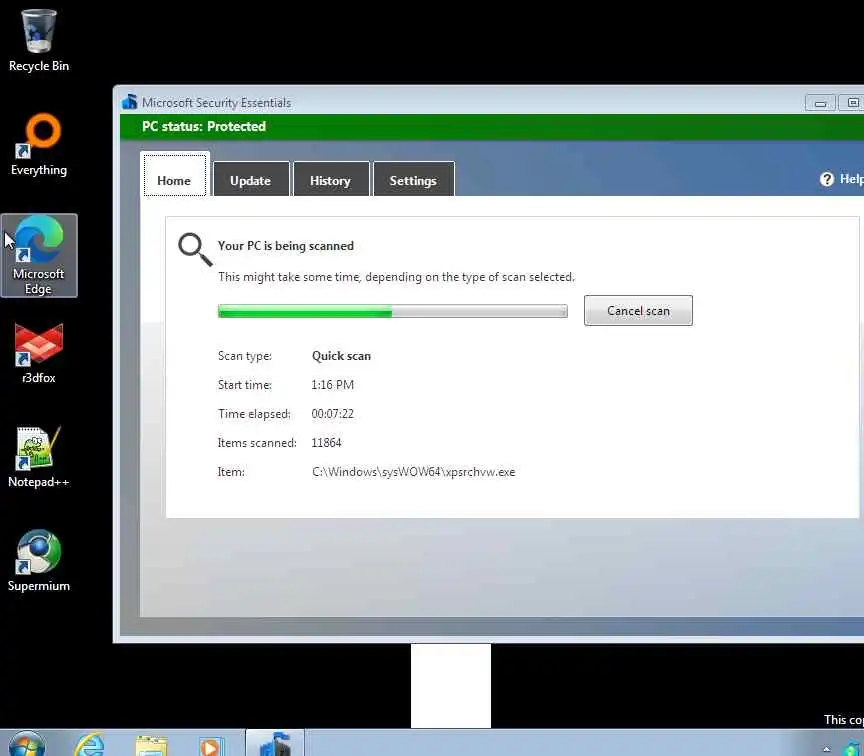864x756 pixels.
Task: Select the r3dfox browser desktop shortcut
Action: [39, 353]
